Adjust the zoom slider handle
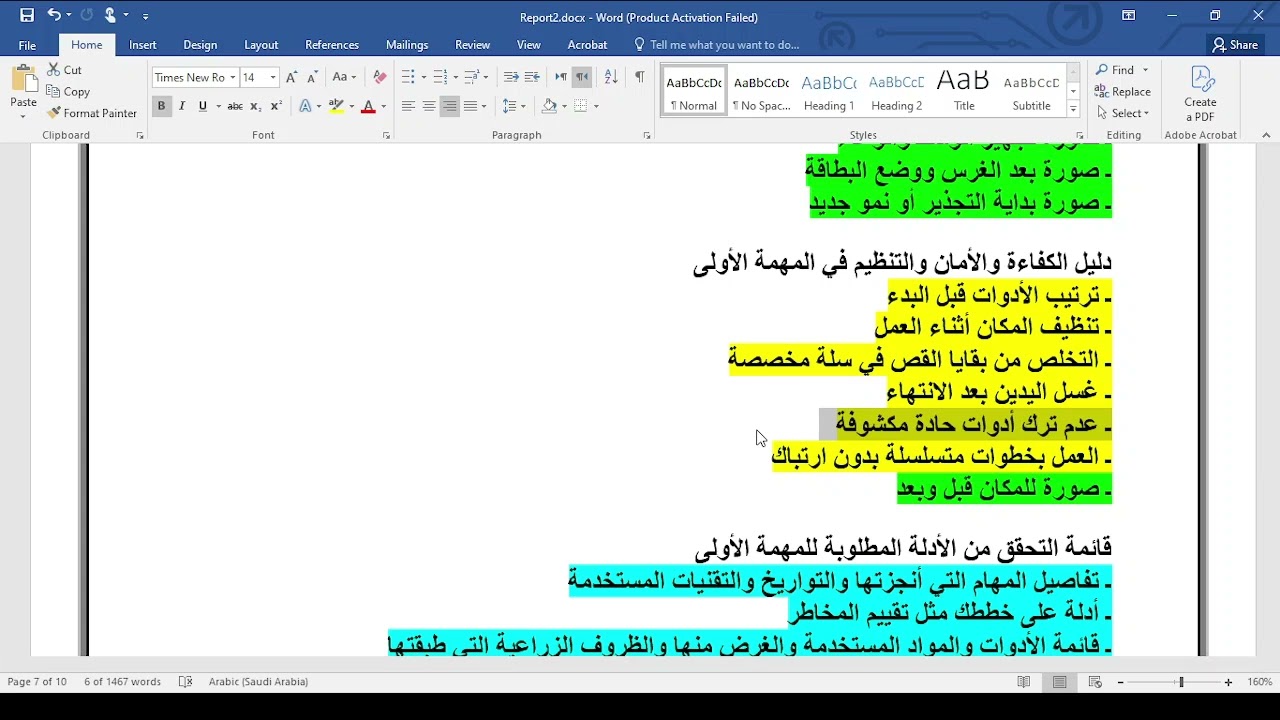1280x720 pixels. tap(1181, 682)
